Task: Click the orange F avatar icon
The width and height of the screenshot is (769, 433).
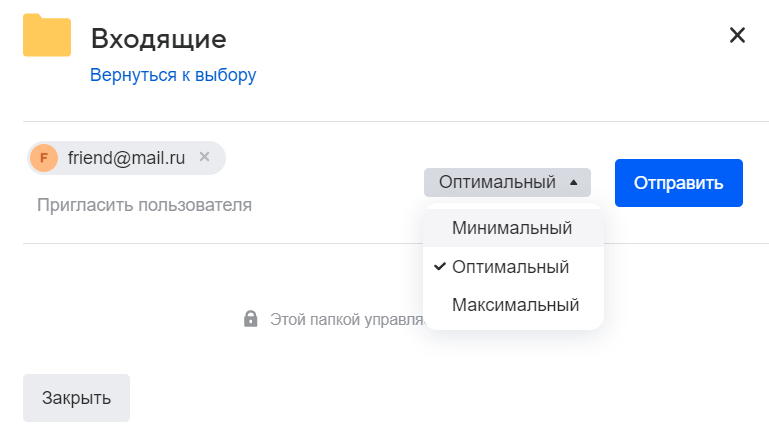Action: 44,158
